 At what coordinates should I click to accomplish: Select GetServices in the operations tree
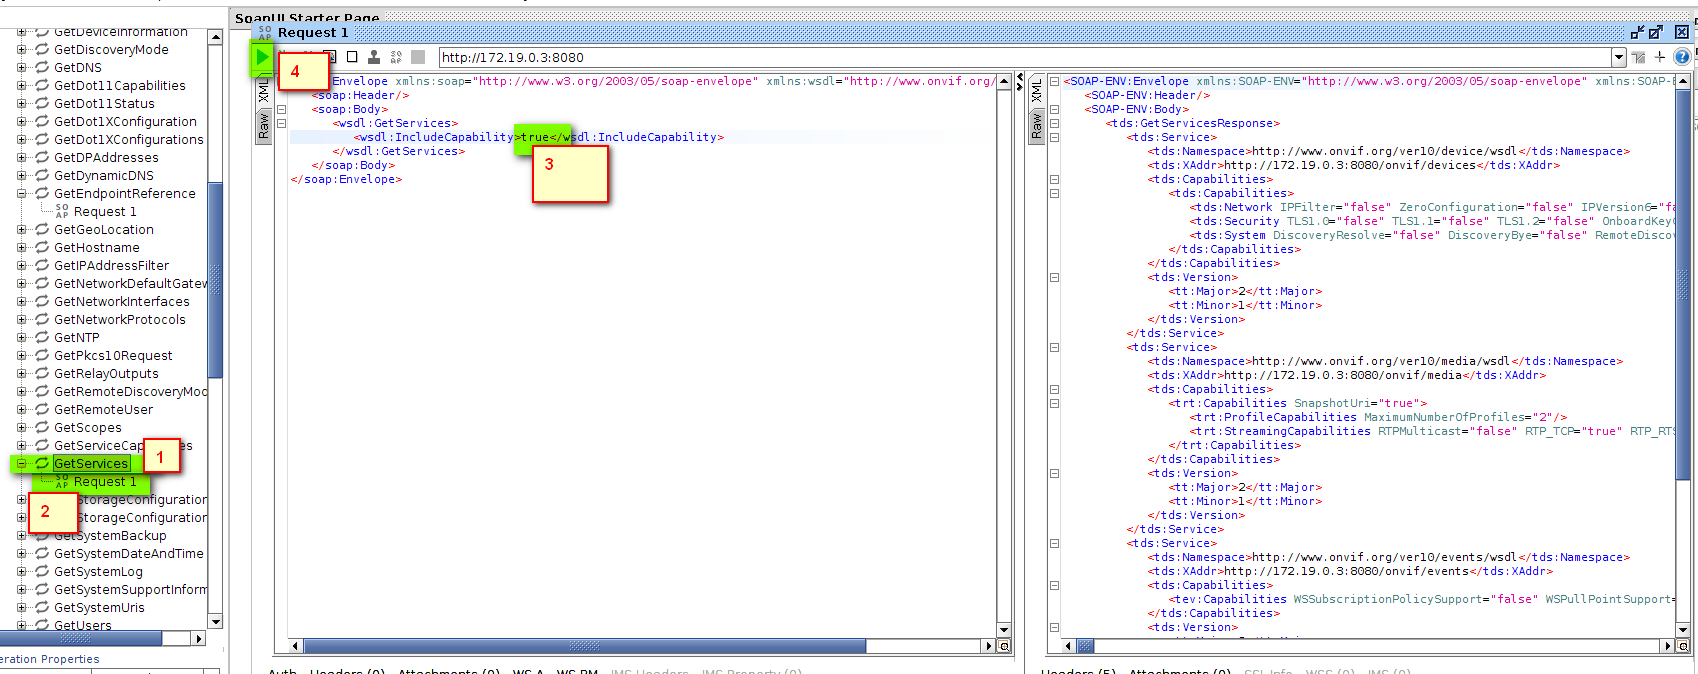pos(91,464)
